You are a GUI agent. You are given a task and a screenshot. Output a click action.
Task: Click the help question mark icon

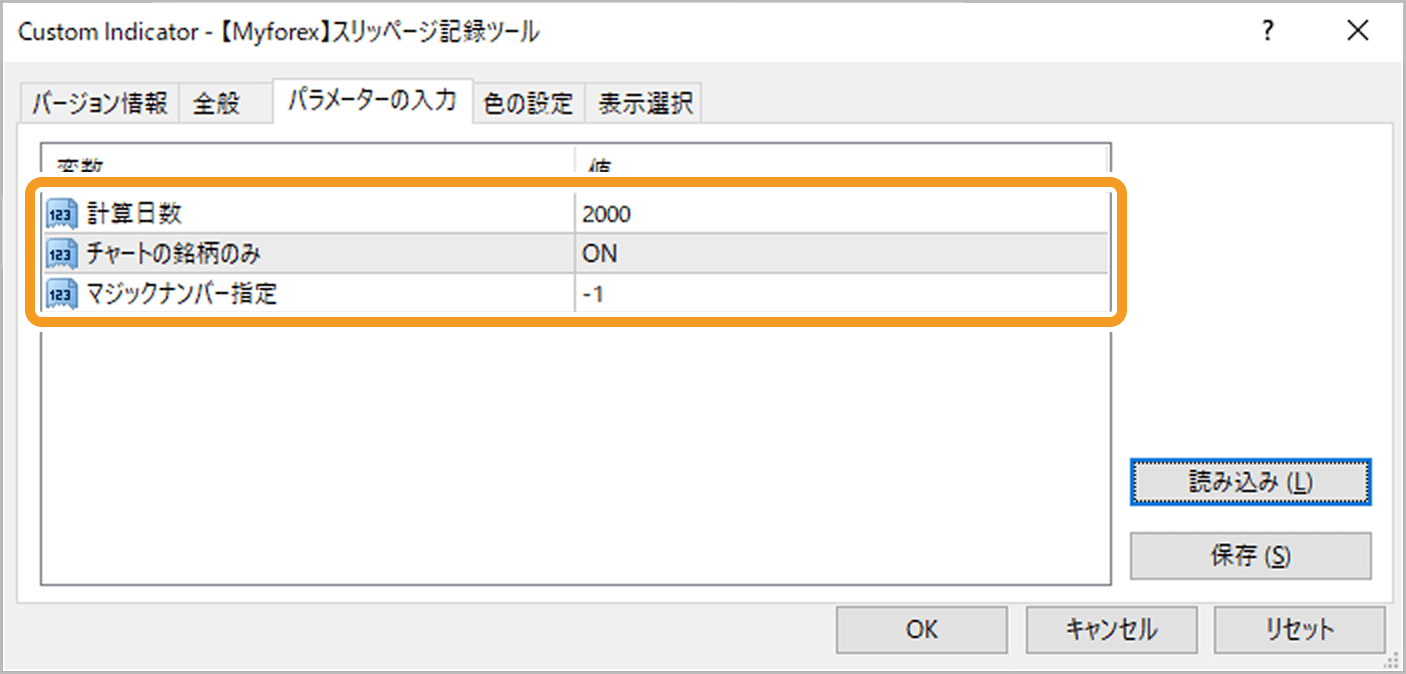pyautogui.click(x=1267, y=31)
